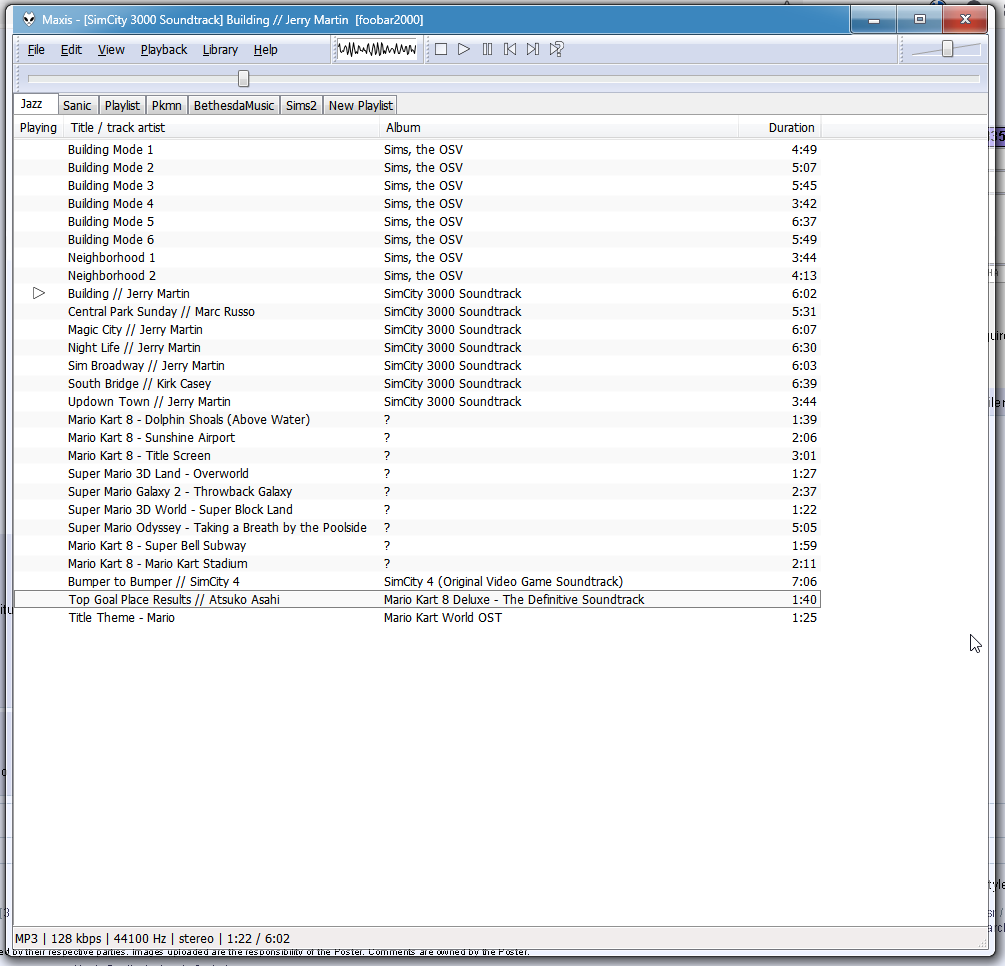Click the waveform visualization in the toolbar
1005x966 pixels.
[377, 49]
